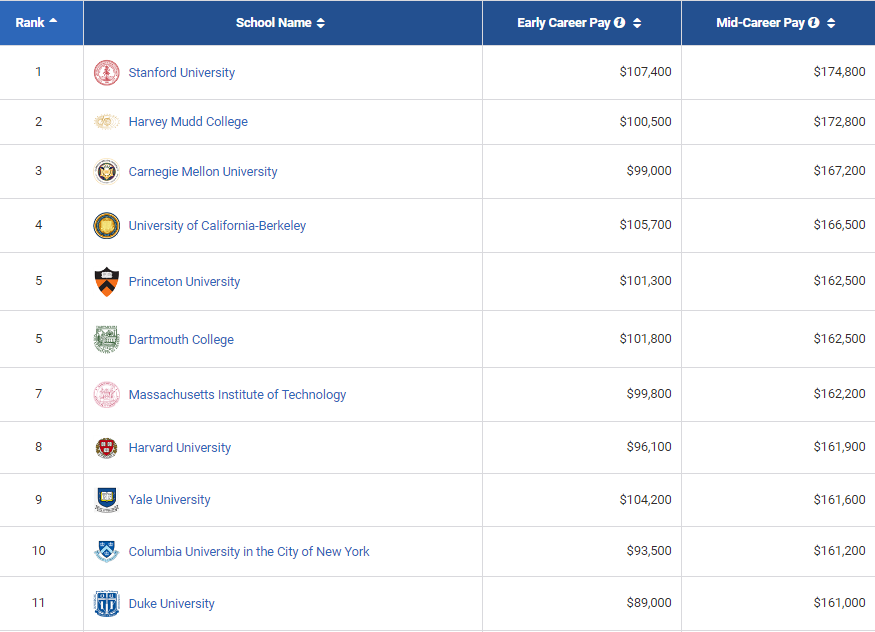Sort by Early Career Pay arrows
Image resolution: width=875 pixels, height=632 pixels.
(637, 23)
